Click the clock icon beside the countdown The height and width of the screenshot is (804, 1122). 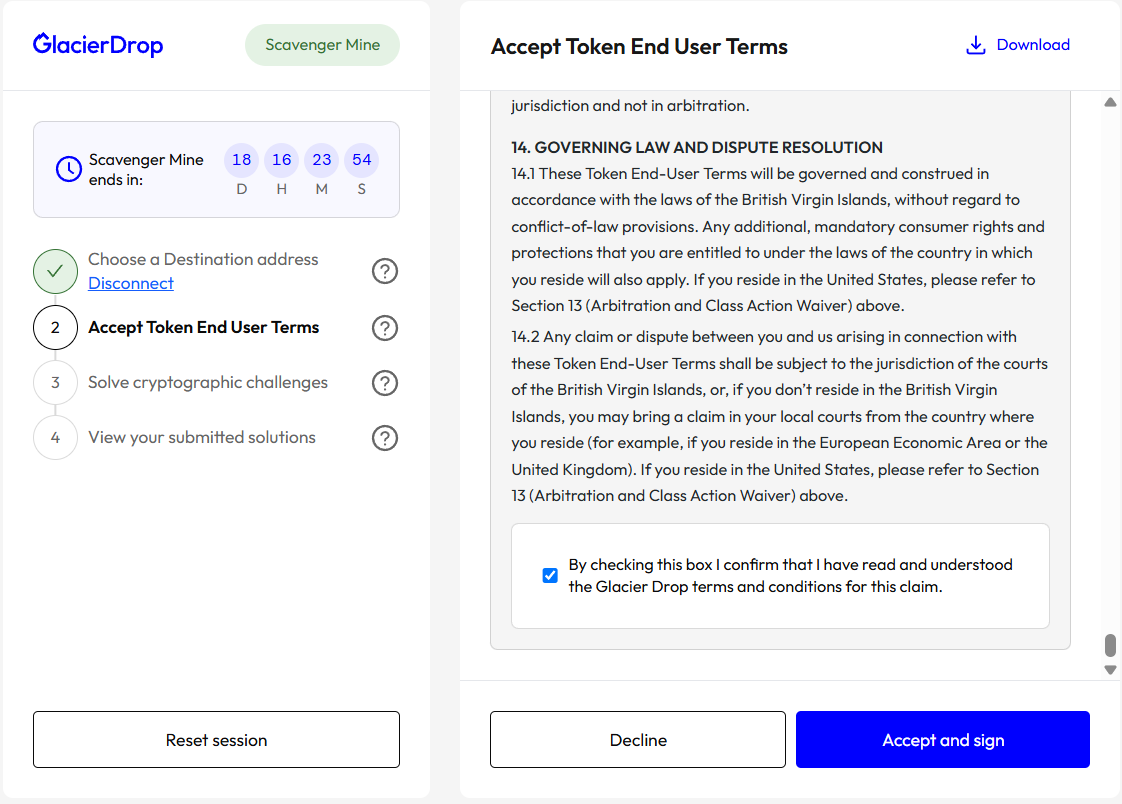point(68,169)
